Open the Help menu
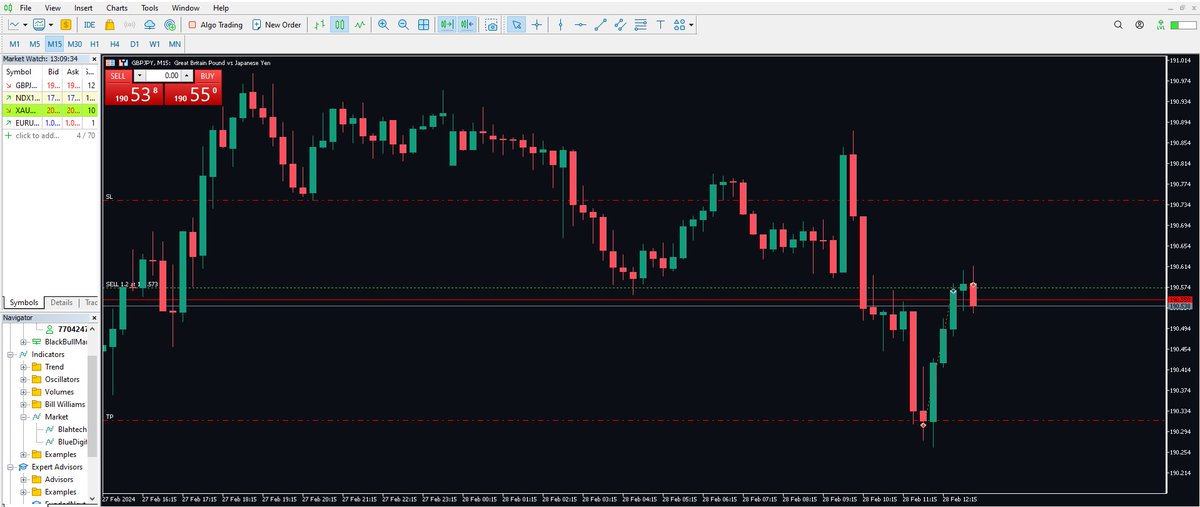Screen dimensions: 1200x507 point(220,7)
